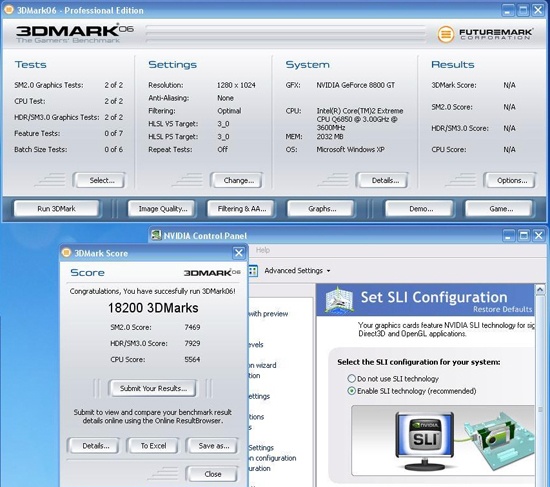
Task: Minimize the 3DMark06 window
Action: tap(508, 10)
